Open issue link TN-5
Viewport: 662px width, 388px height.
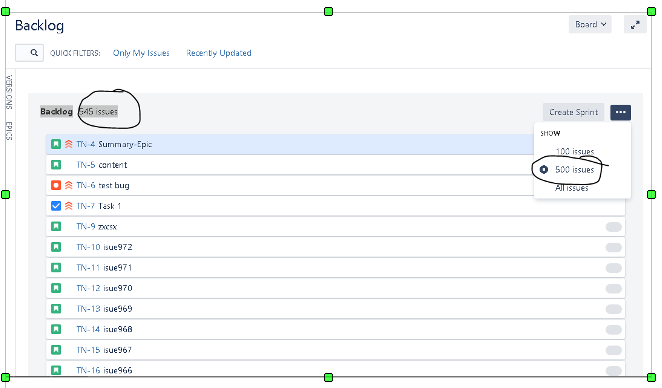click(x=86, y=165)
